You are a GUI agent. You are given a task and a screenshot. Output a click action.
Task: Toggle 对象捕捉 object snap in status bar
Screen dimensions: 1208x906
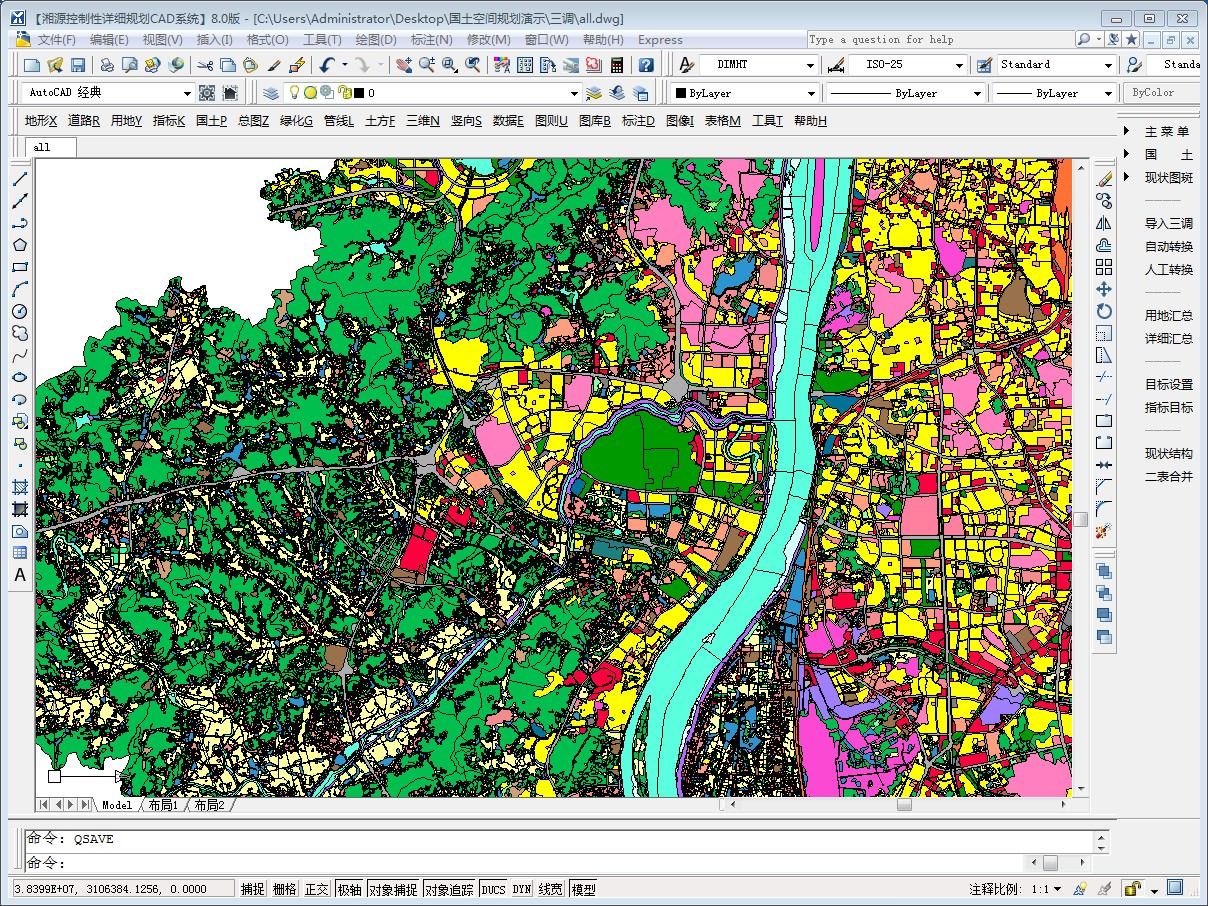(393, 889)
